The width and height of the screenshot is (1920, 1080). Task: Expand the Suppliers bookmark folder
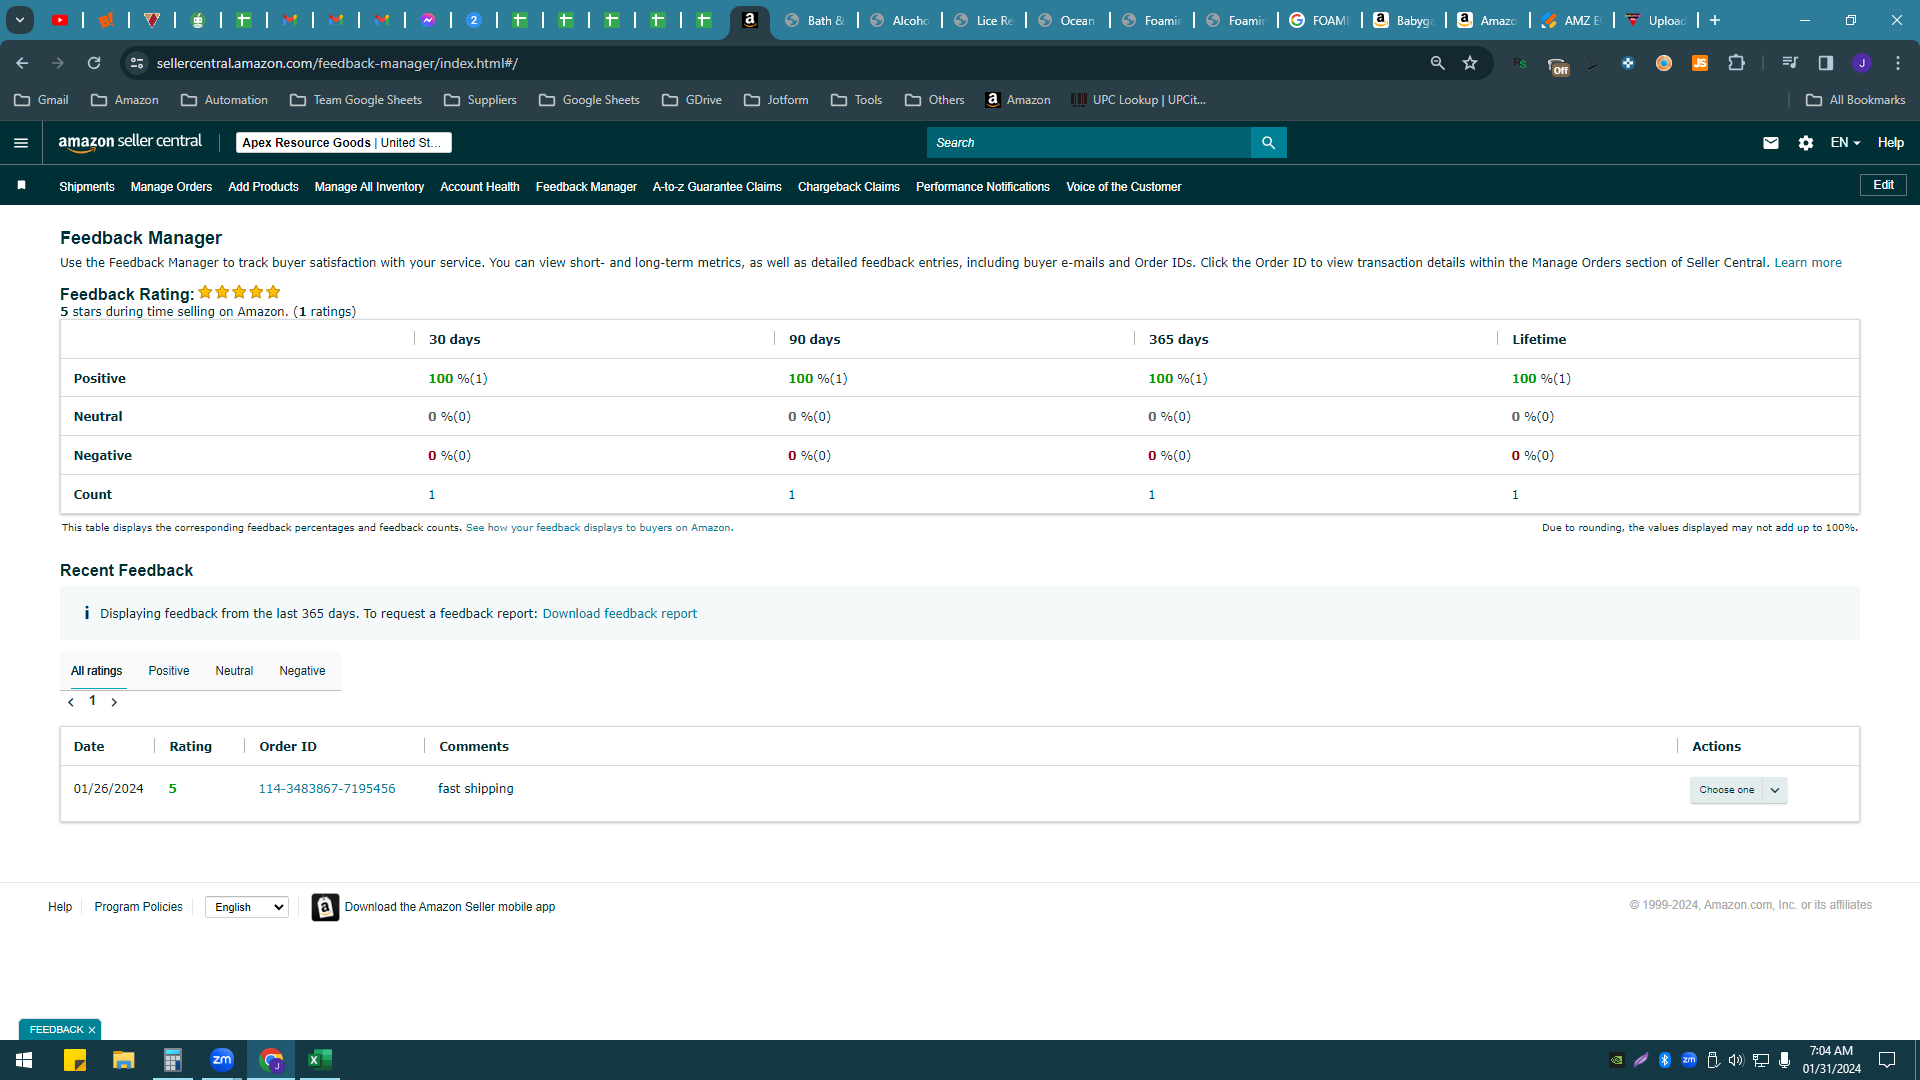(480, 100)
